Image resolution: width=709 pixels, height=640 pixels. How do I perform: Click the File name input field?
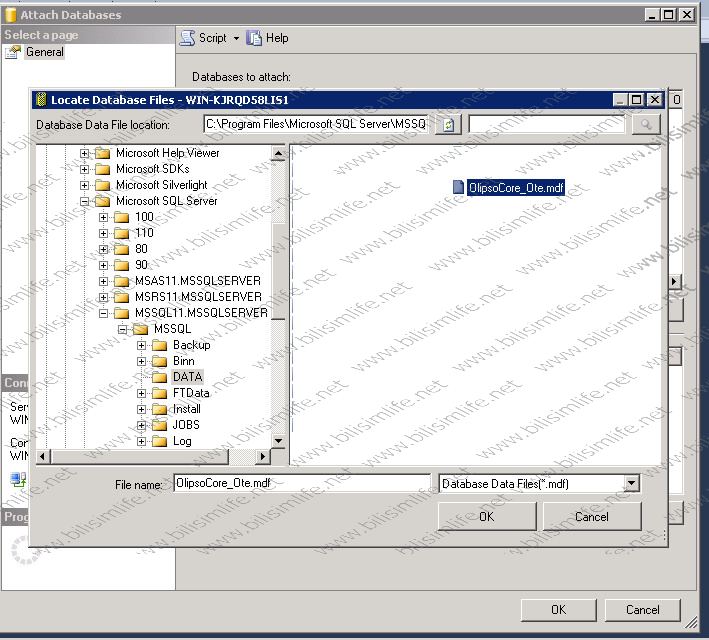[x=300, y=484]
